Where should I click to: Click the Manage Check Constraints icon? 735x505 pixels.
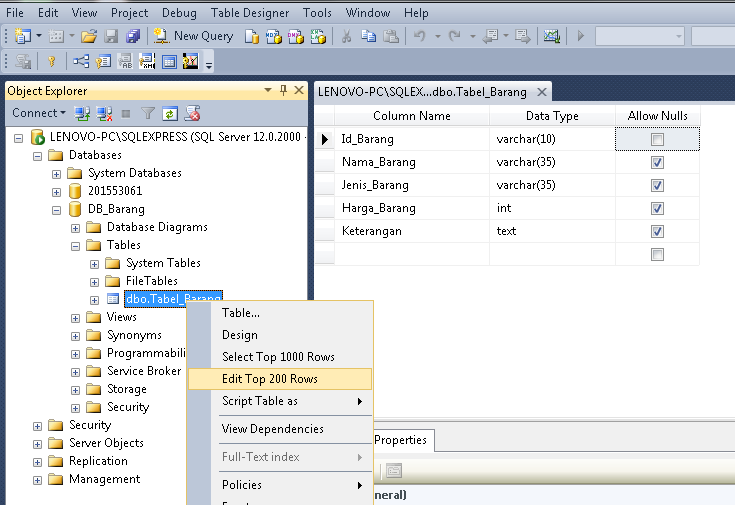click(169, 61)
